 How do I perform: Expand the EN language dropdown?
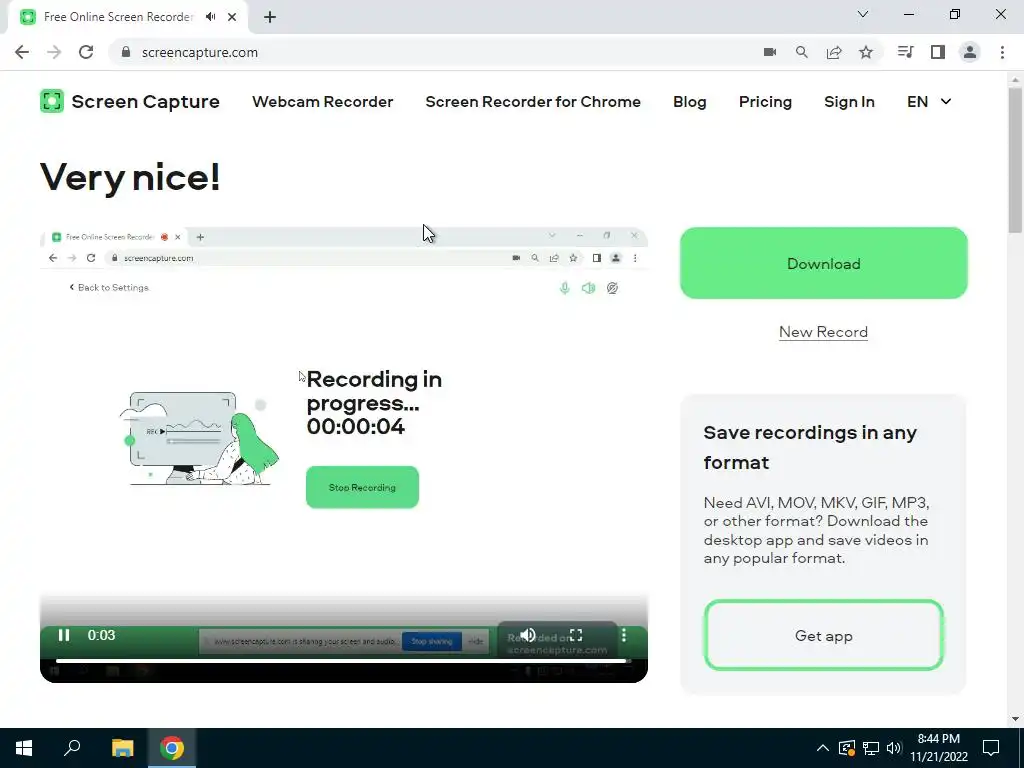(x=929, y=102)
